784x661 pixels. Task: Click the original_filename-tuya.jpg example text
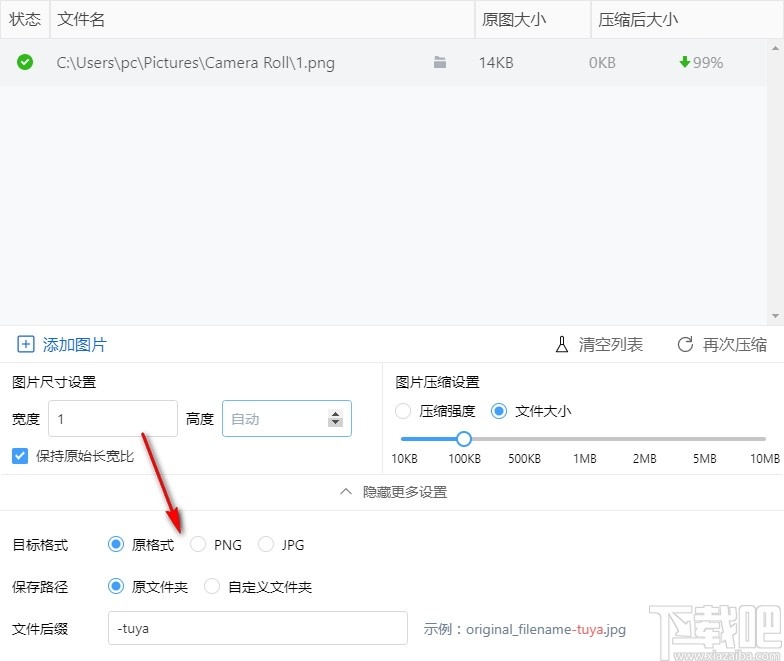[x=546, y=629]
